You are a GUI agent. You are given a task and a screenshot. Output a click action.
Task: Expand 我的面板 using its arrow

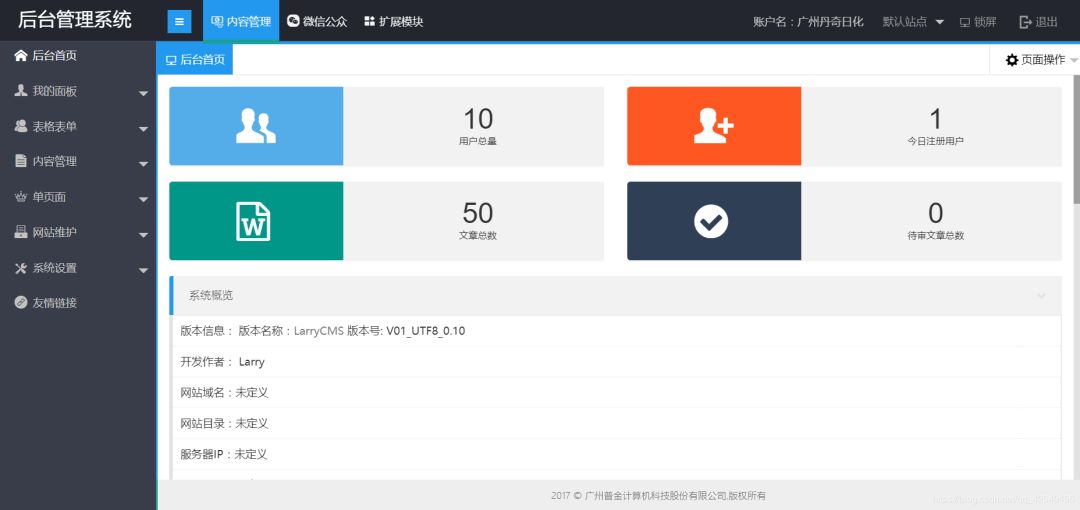coord(143,93)
